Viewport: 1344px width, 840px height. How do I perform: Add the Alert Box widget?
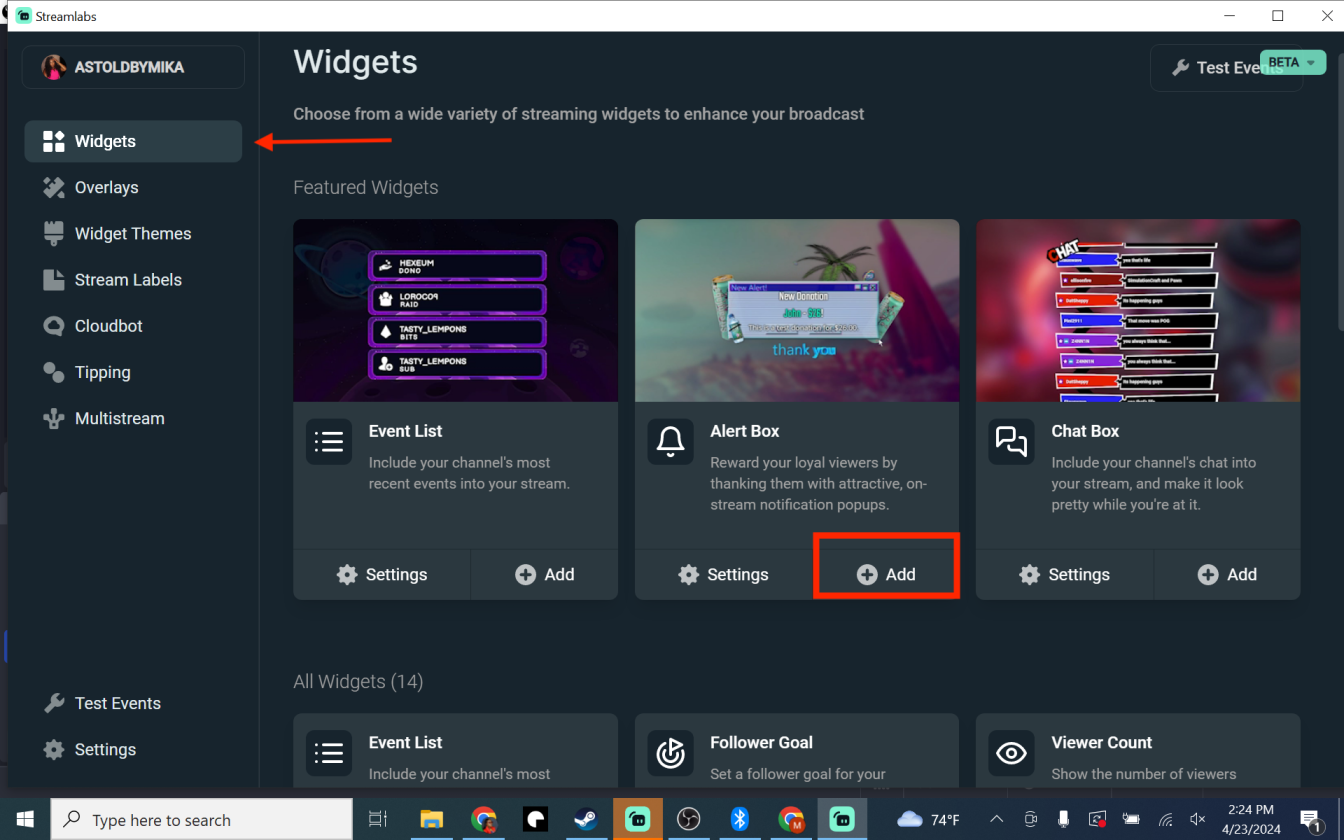point(886,574)
